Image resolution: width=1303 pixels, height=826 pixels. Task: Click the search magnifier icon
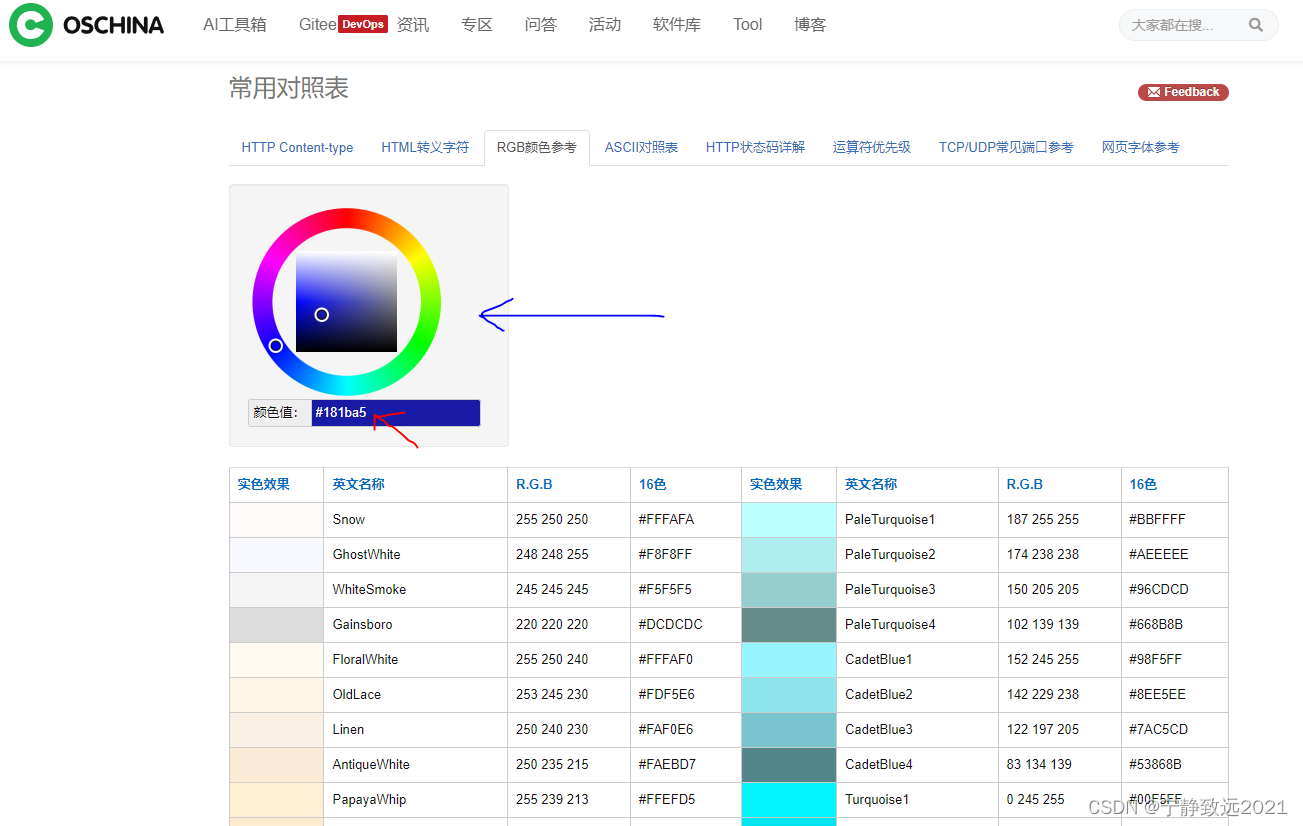(1256, 25)
